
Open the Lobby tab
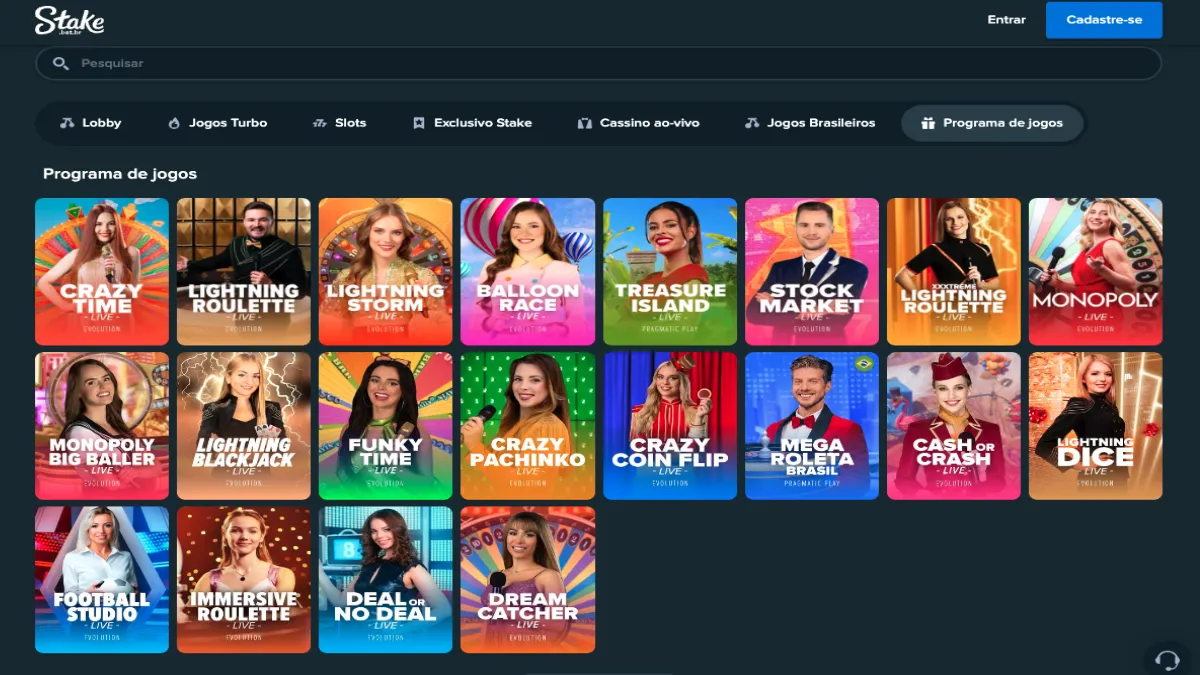point(91,123)
